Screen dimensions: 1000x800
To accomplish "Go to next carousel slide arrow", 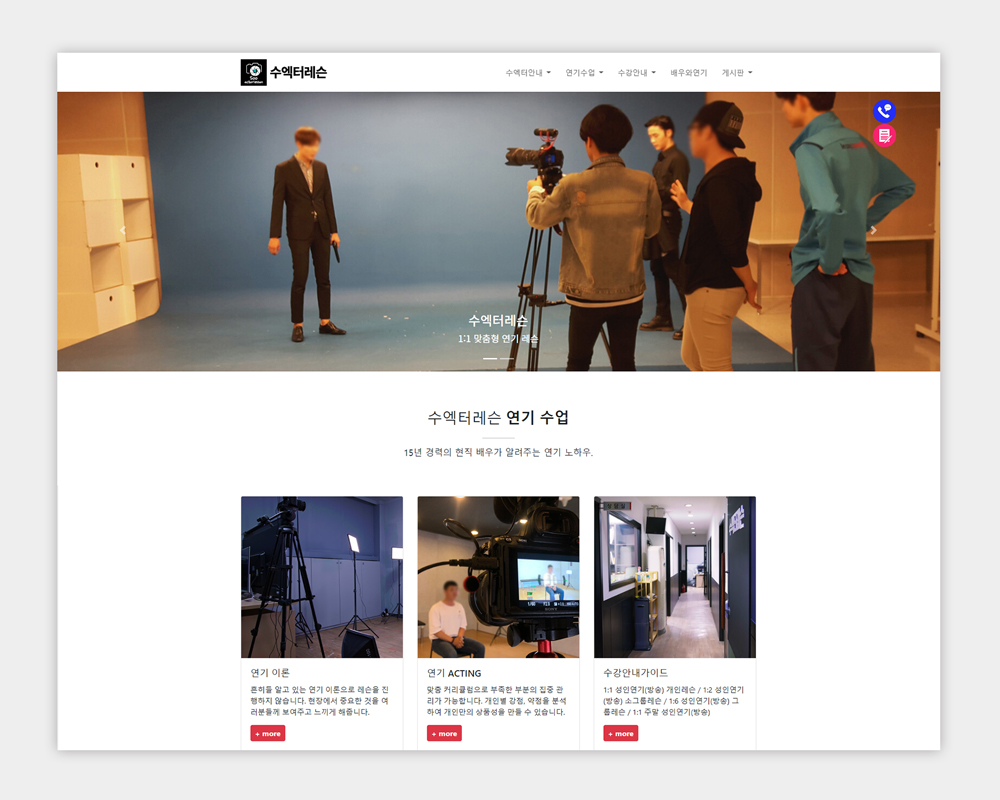I will point(873,230).
